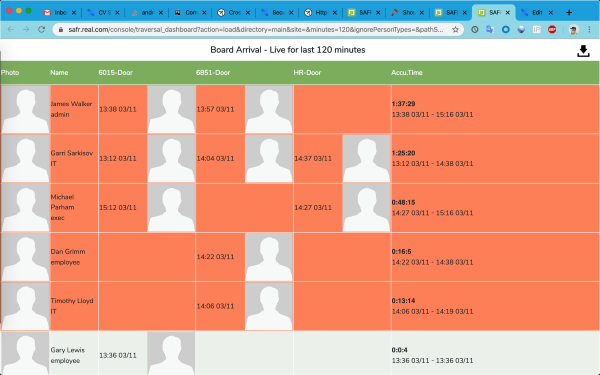Click the red adblock extension icon

point(552,29)
